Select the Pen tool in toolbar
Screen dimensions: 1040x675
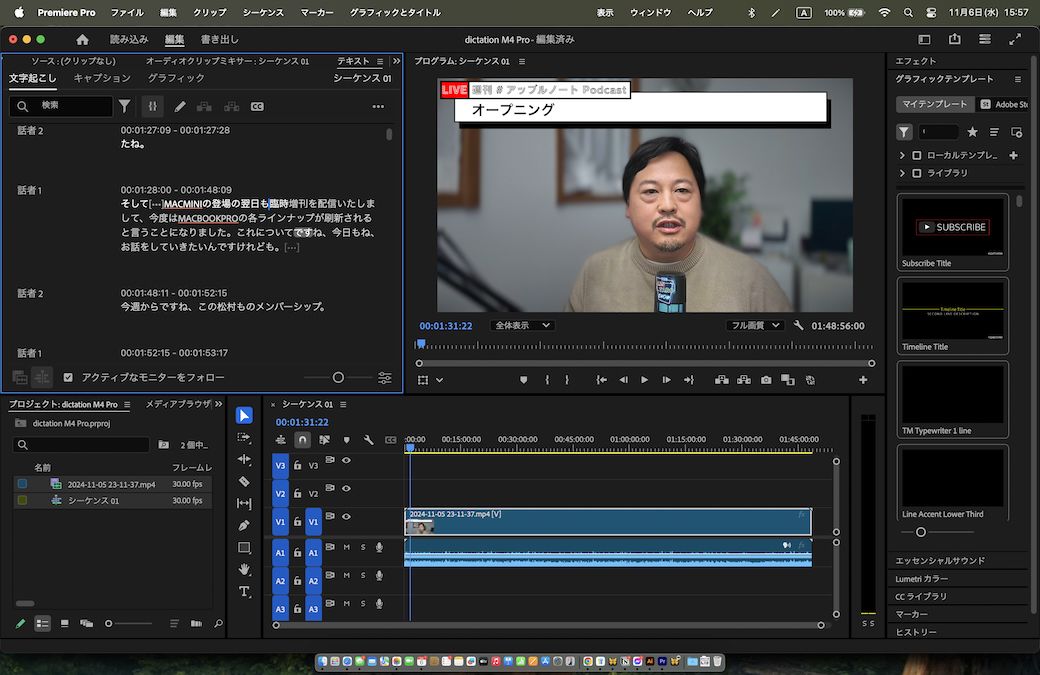(244, 525)
